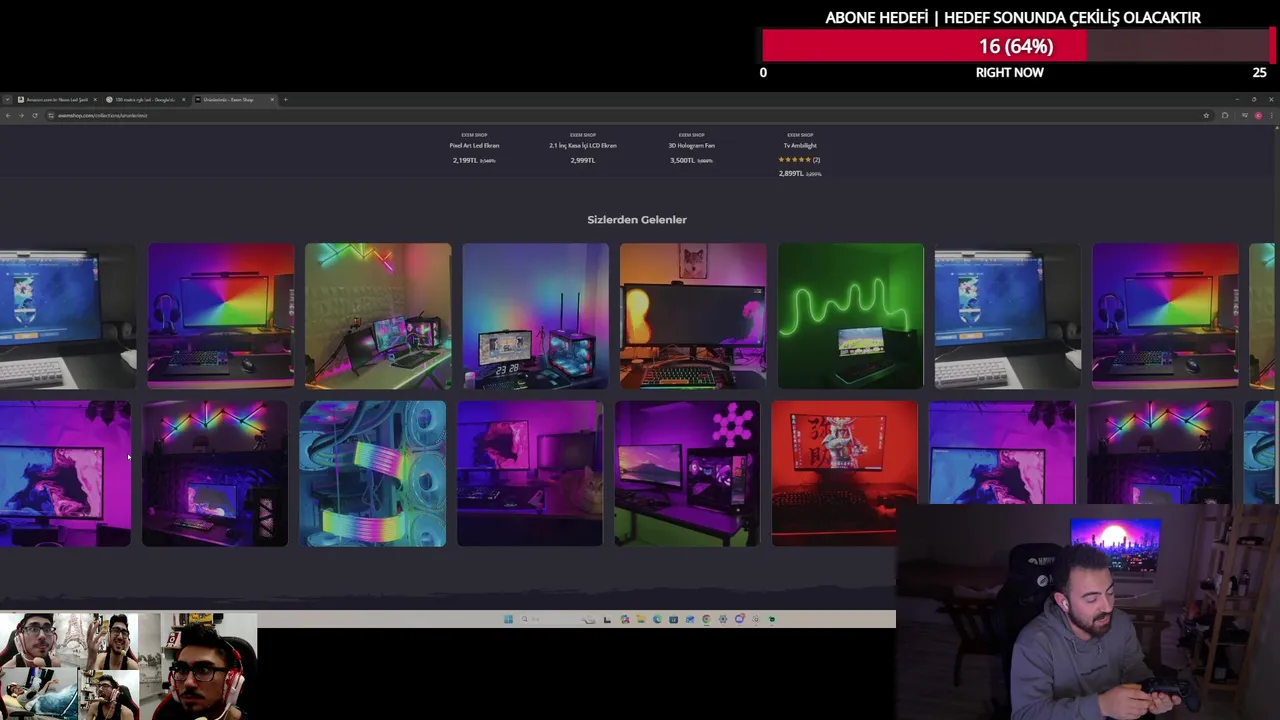
Task: Open the green app icon on taskbar
Action: coord(772,619)
